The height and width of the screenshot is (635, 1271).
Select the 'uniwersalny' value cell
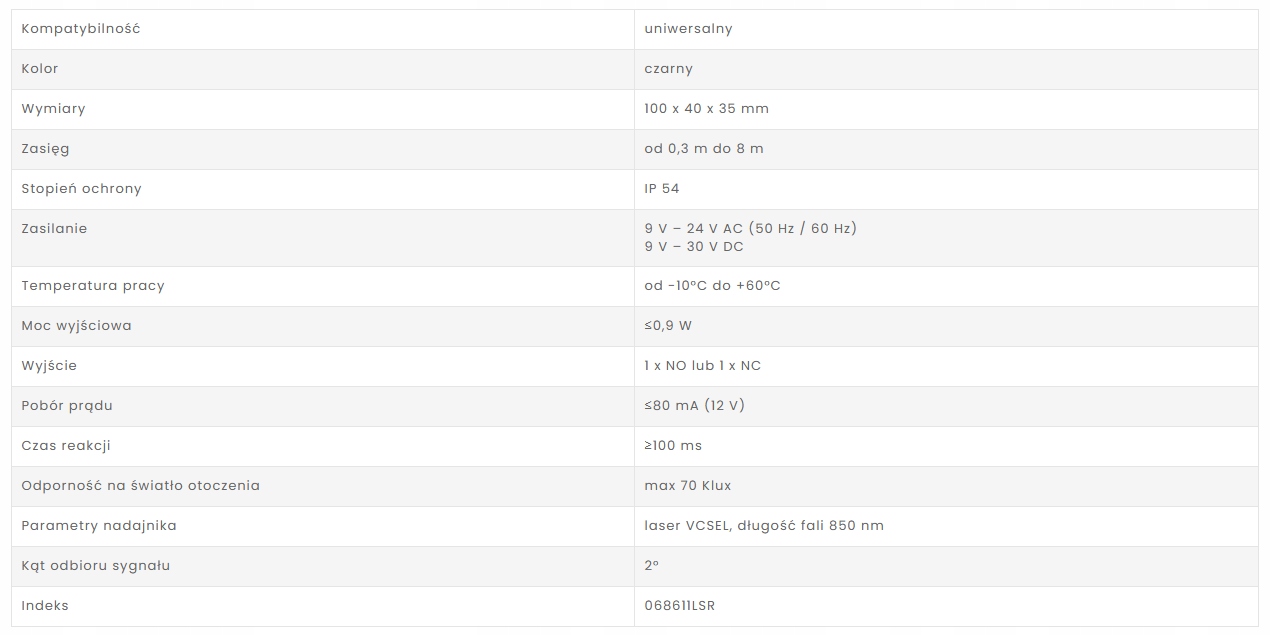[688, 29]
